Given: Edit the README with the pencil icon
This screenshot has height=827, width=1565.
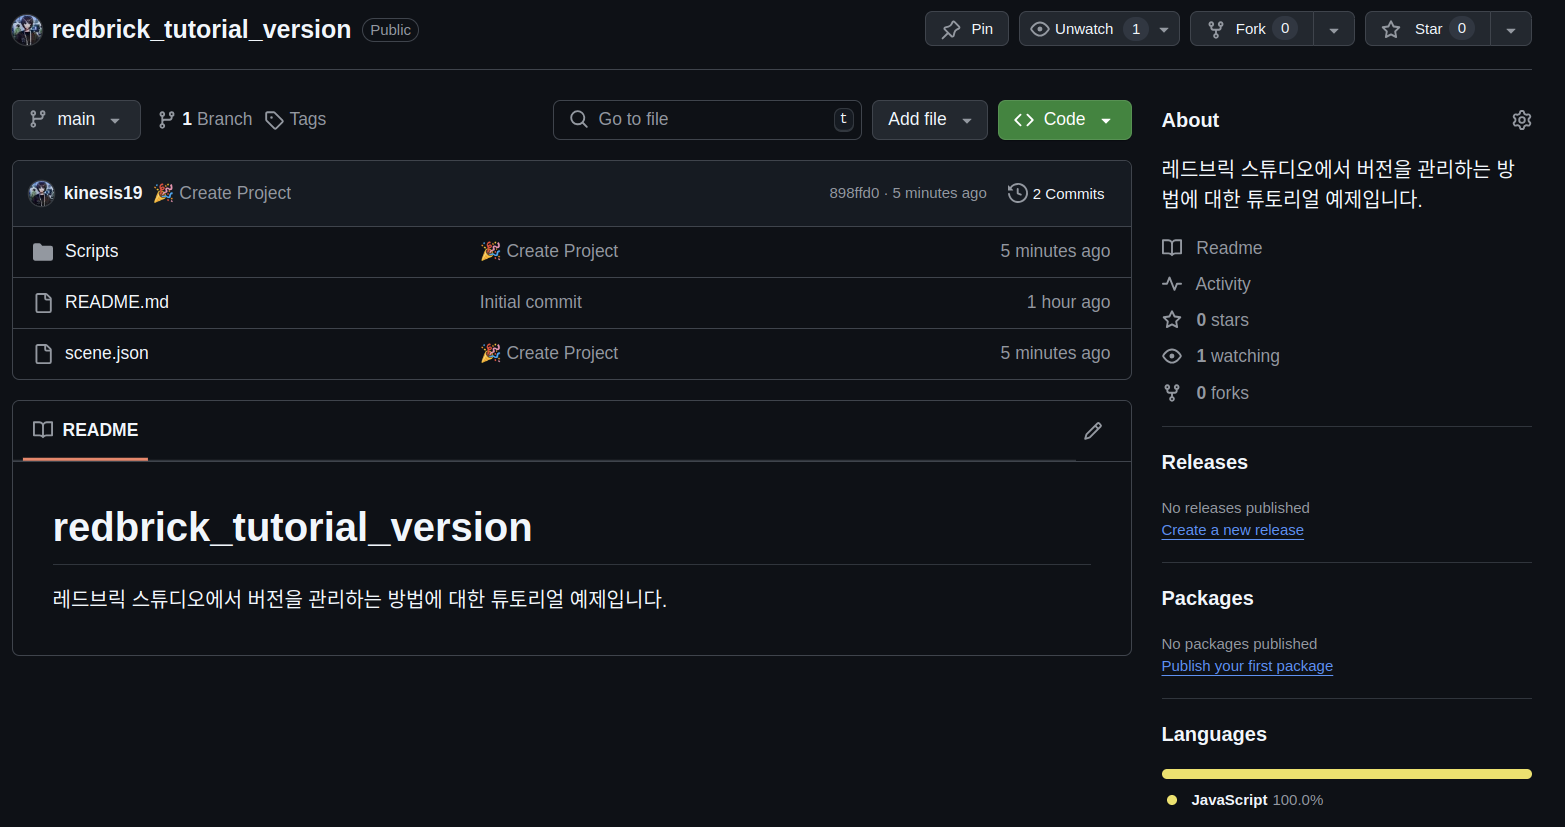Looking at the screenshot, I should 1093,431.
